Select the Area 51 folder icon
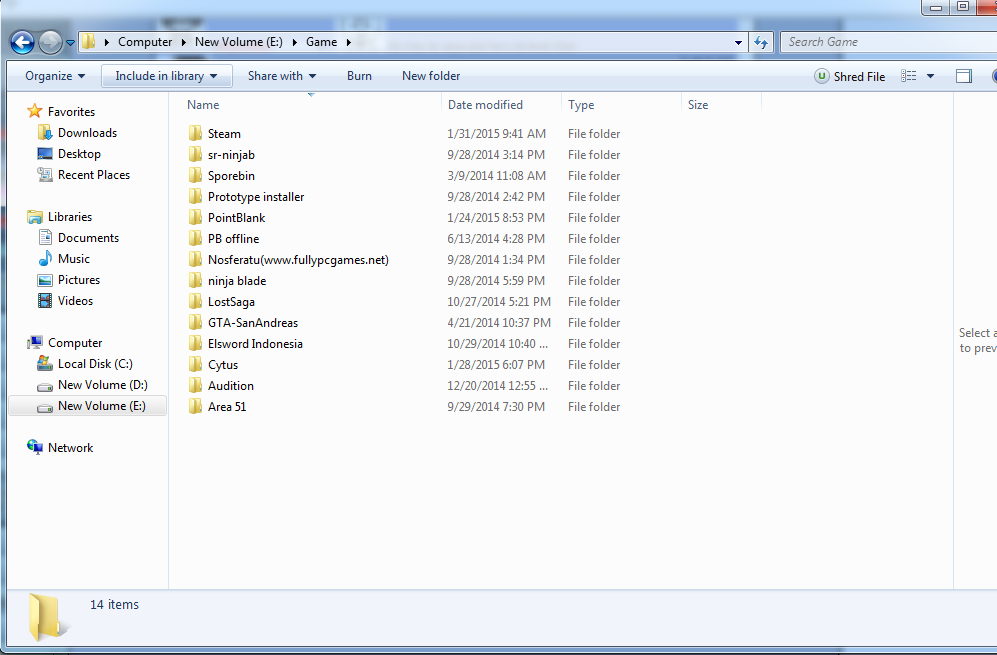 click(x=196, y=406)
